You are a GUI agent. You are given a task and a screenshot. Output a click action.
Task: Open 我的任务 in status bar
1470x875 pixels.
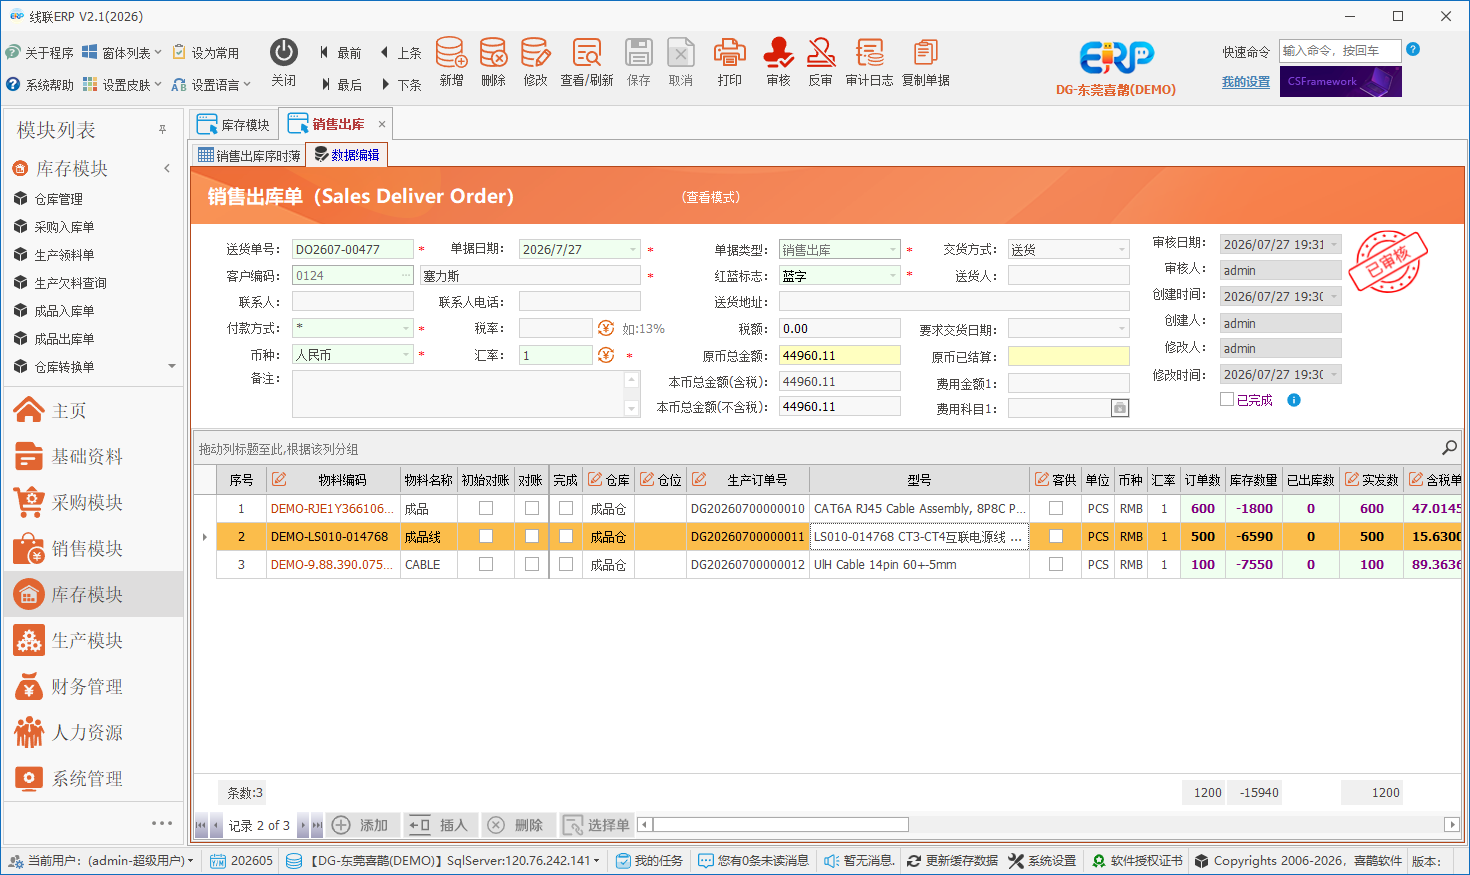(x=649, y=861)
